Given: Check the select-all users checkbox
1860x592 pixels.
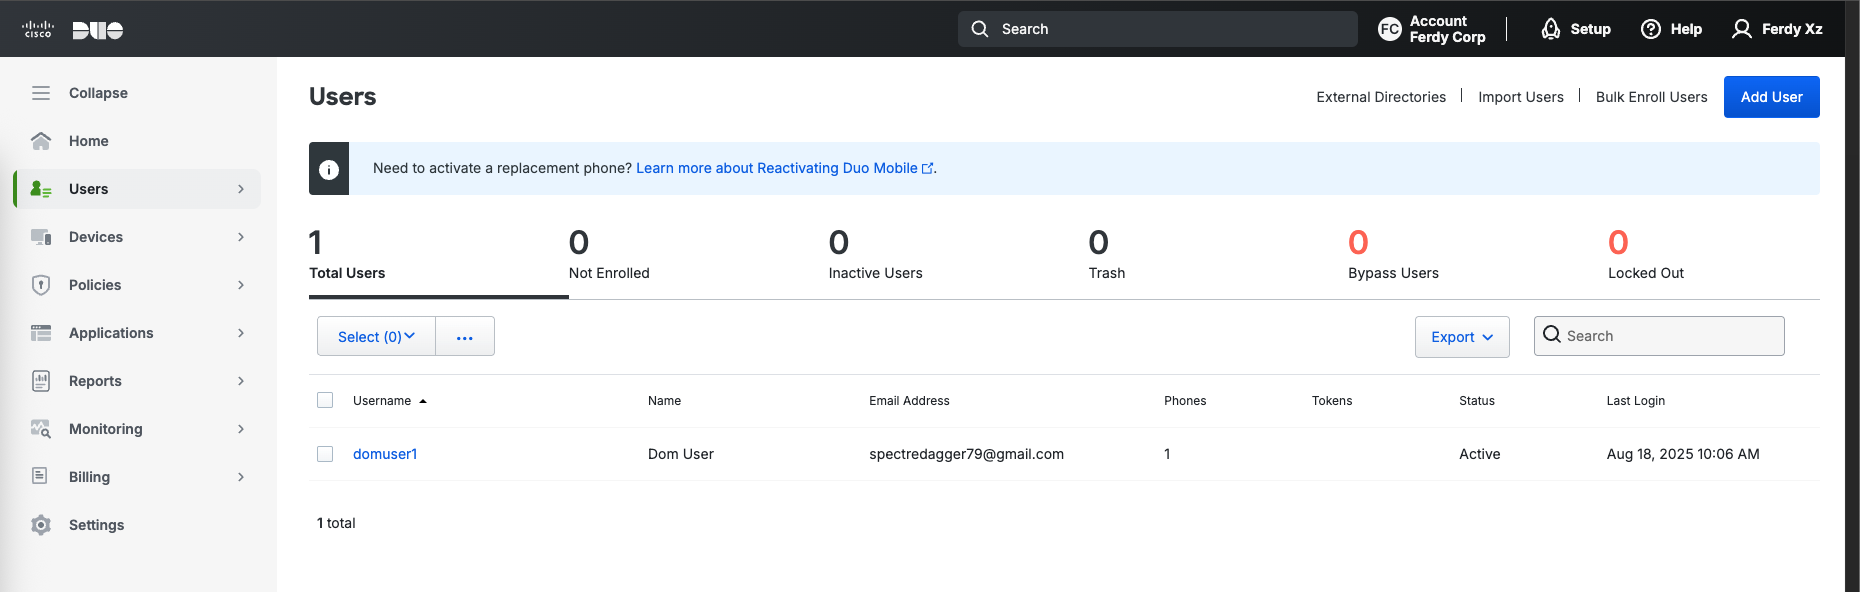Looking at the screenshot, I should [325, 400].
